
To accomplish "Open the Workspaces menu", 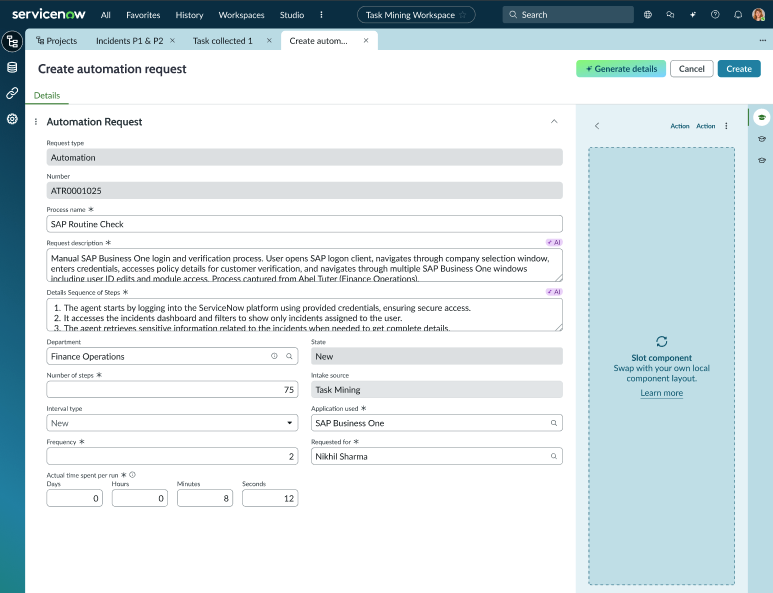I will pos(242,15).
